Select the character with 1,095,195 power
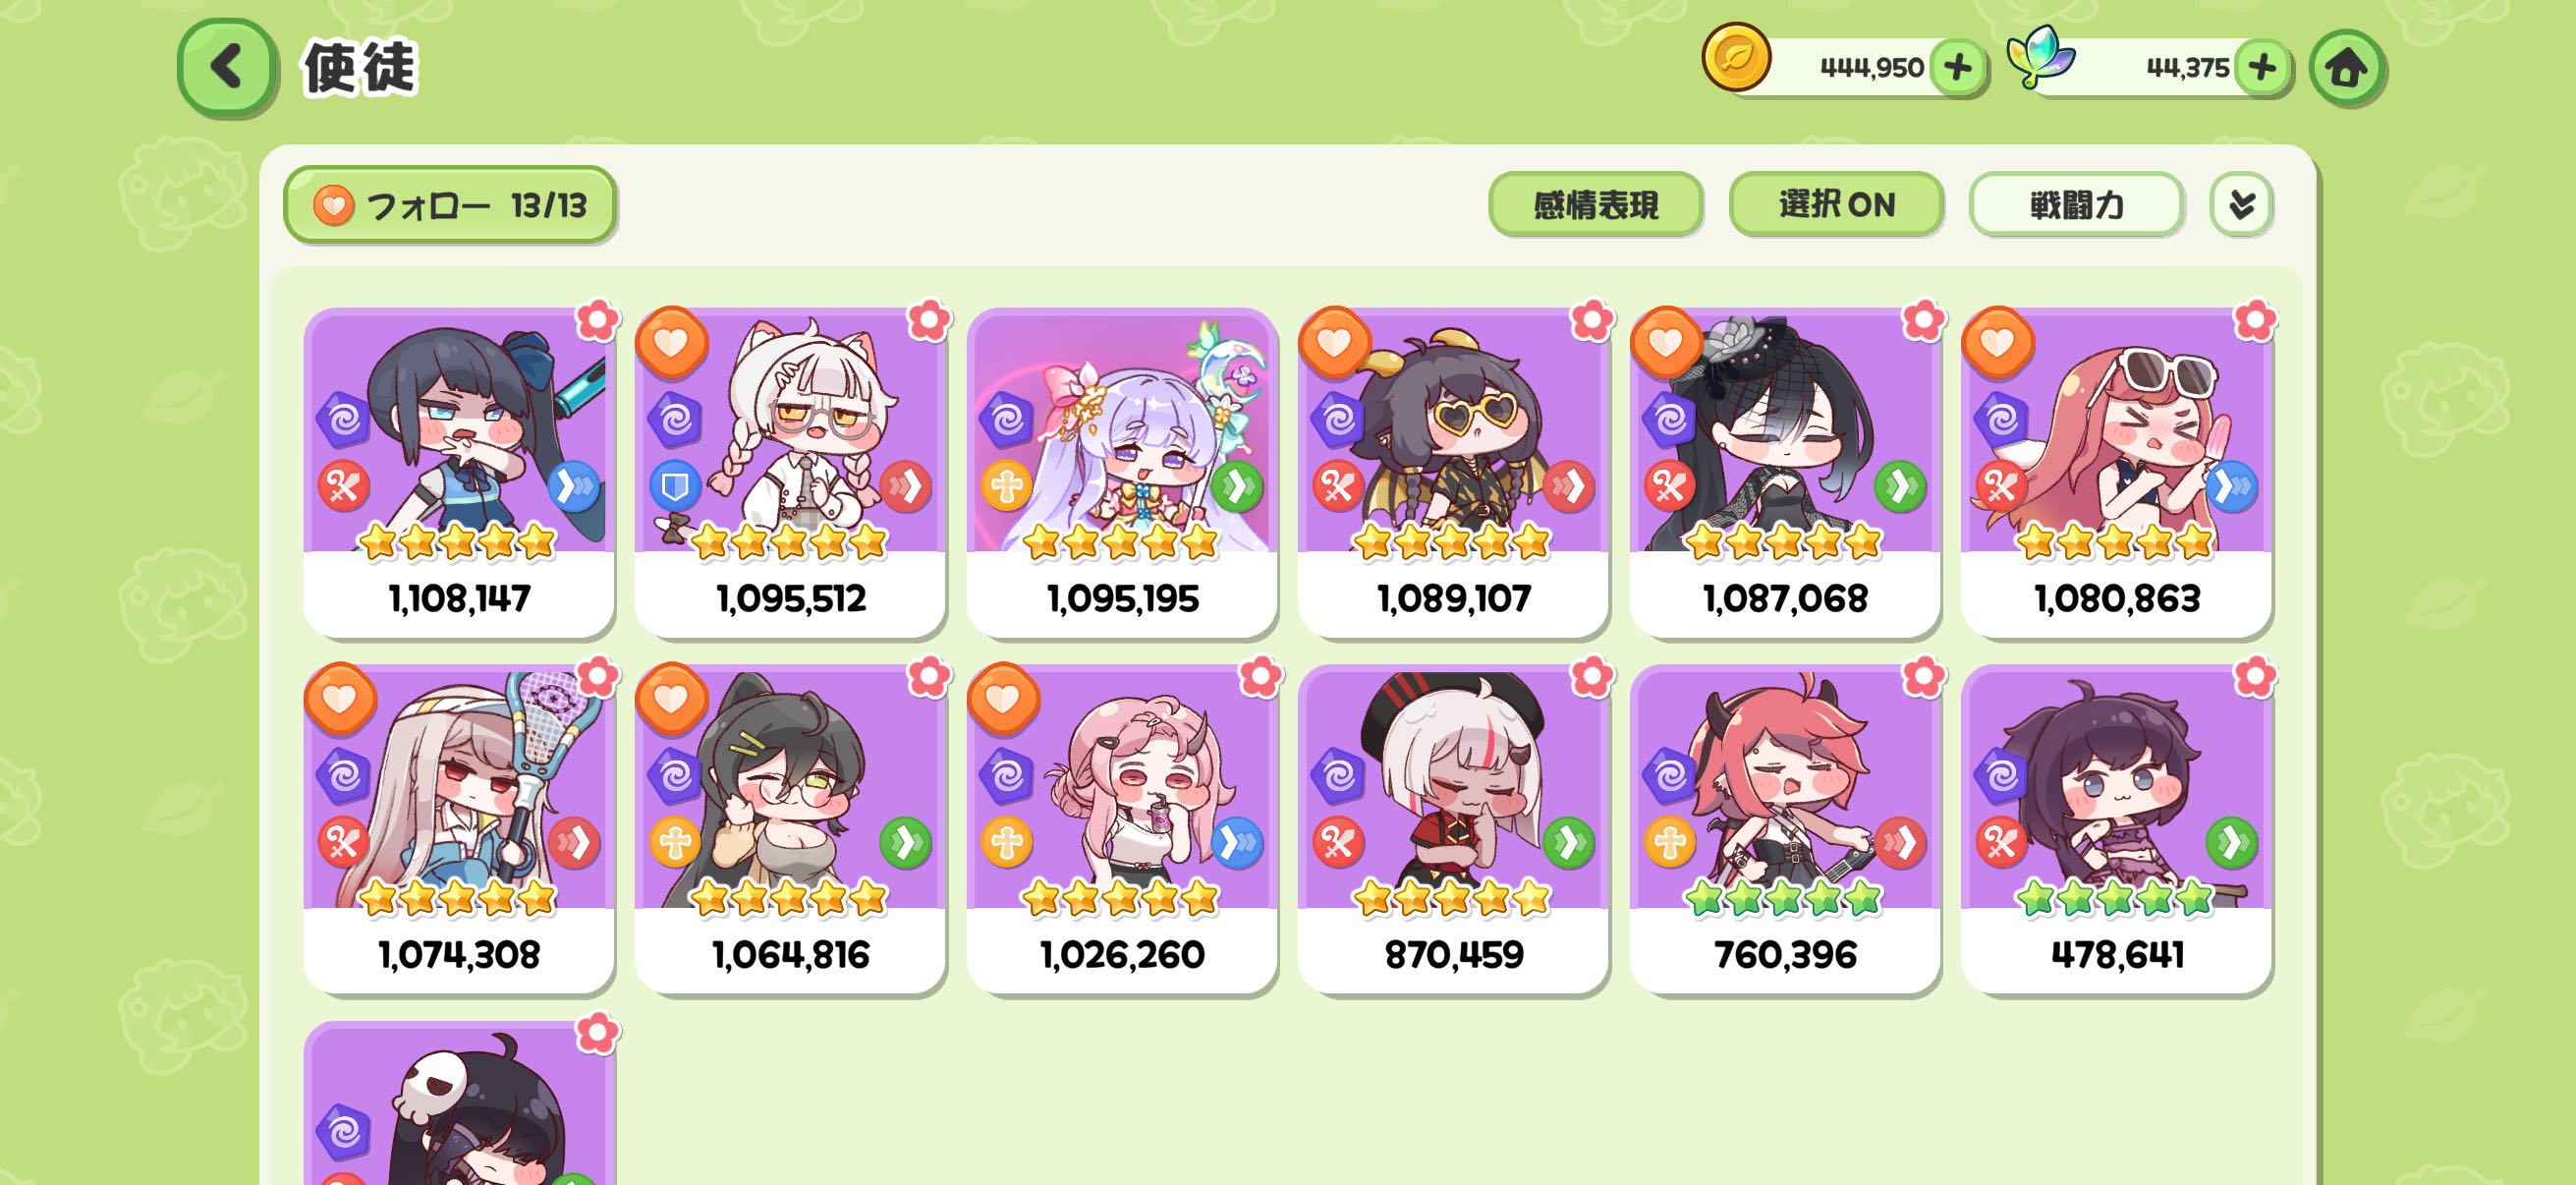 tap(1122, 472)
